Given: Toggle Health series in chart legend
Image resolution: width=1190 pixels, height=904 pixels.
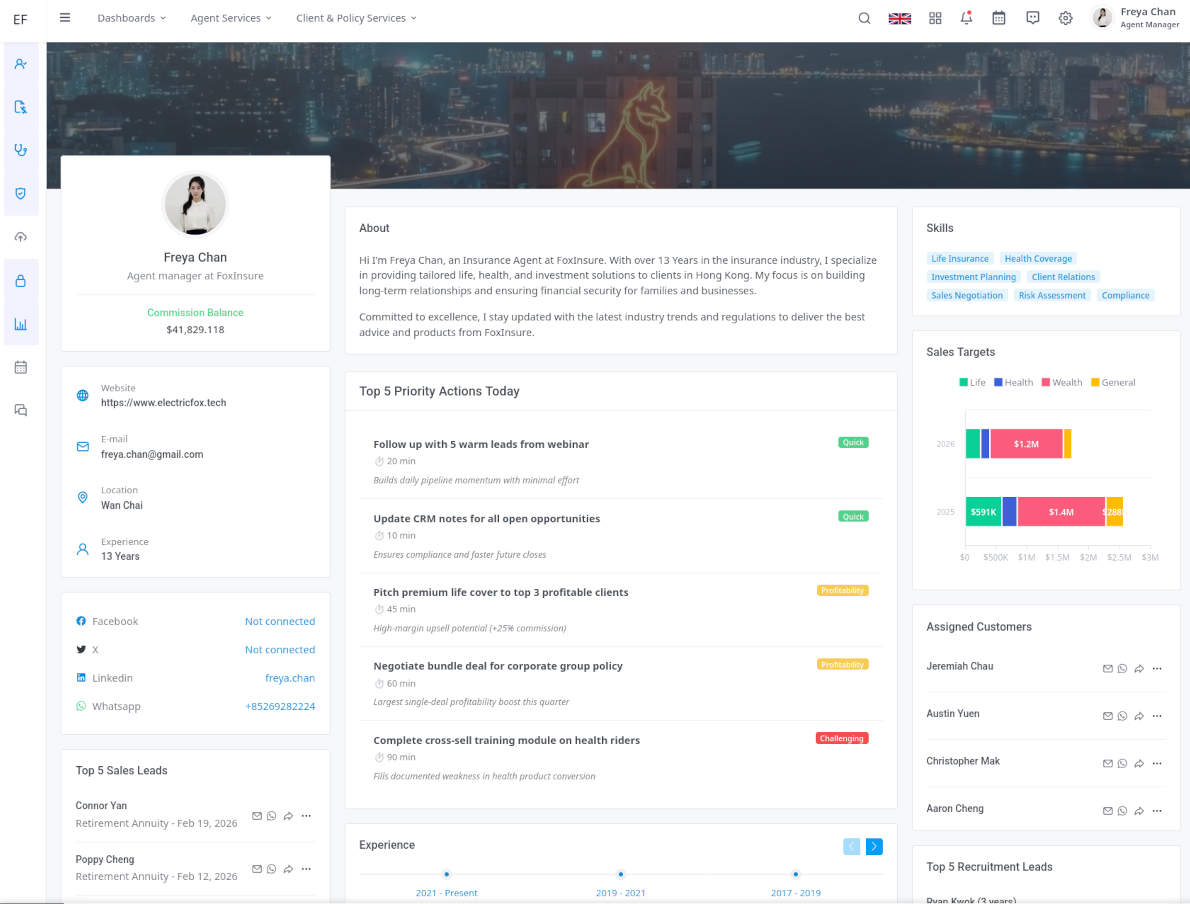Looking at the screenshot, I should (x=1013, y=383).
